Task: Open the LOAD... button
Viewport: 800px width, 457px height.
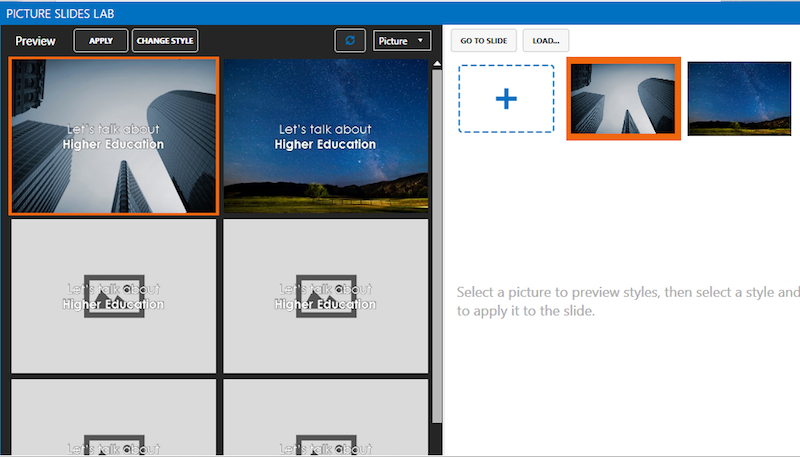Action: (546, 41)
